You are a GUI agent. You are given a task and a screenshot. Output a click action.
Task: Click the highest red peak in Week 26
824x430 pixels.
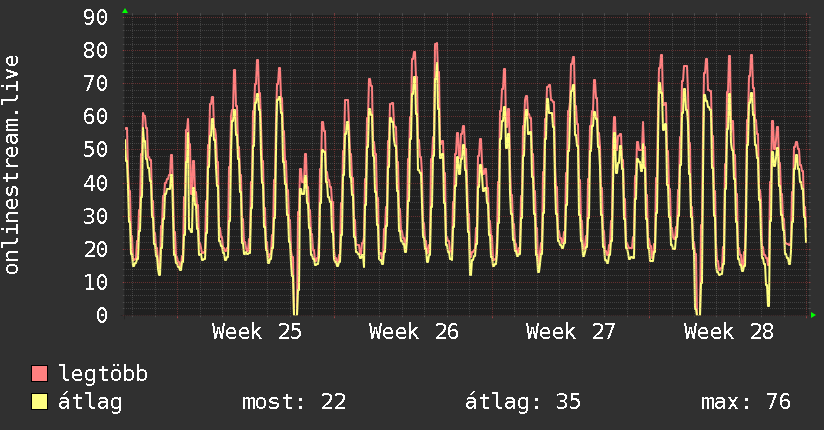pyautogui.click(x=436, y=44)
